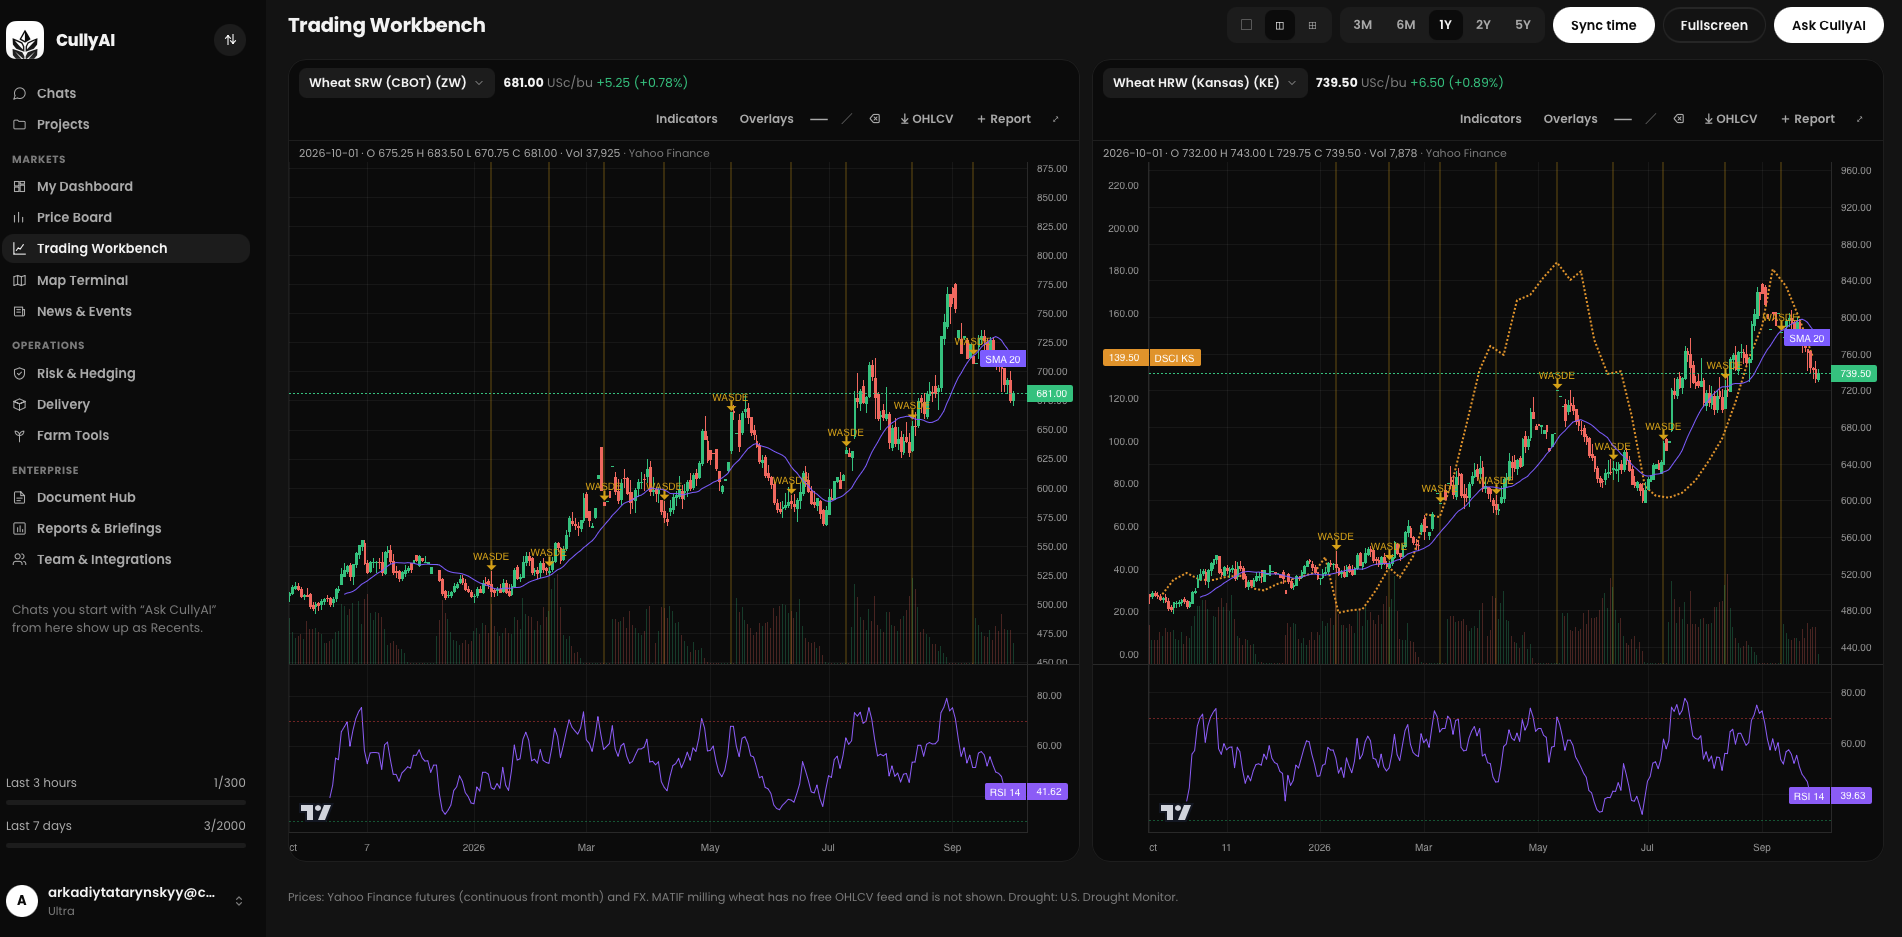The height and width of the screenshot is (937, 1902).
Task: Pick trend line tool on SRW chart
Action: tap(847, 119)
